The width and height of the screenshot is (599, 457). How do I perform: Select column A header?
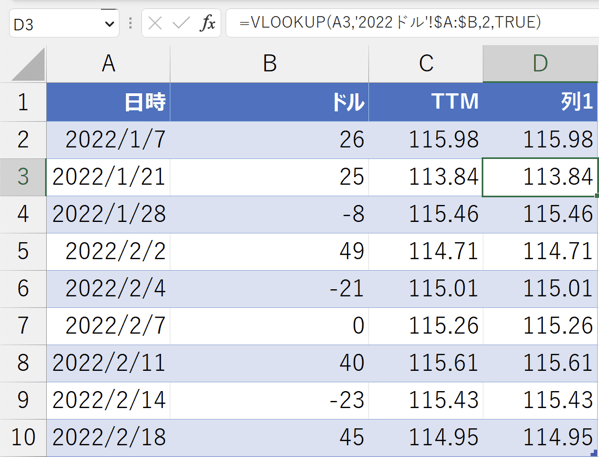pyautogui.click(x=108, y=63)
